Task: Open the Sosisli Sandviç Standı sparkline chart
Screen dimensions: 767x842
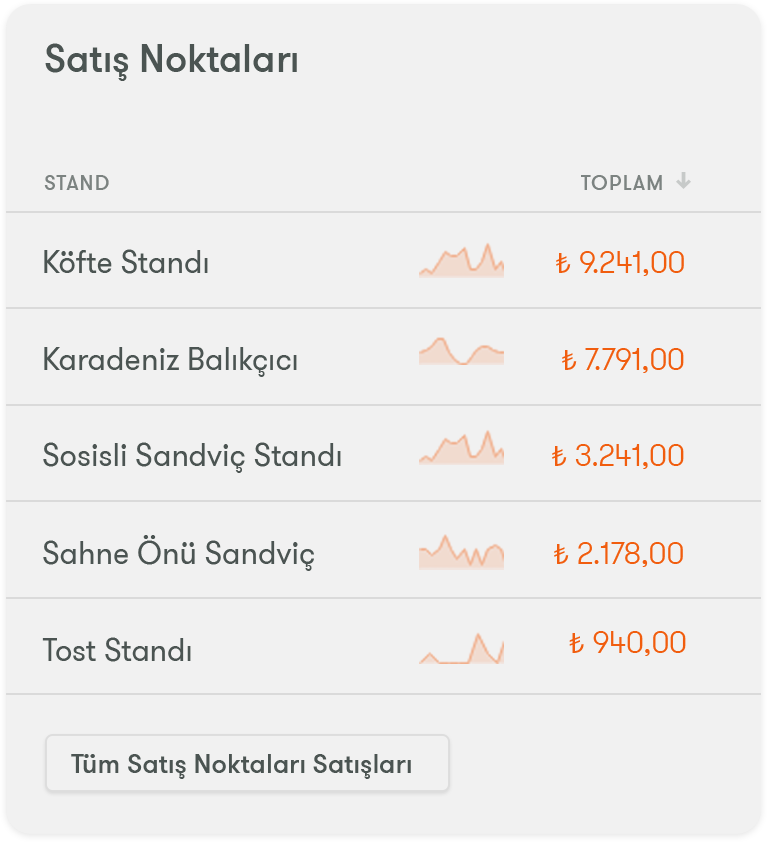Action: (x=461, y=447)
